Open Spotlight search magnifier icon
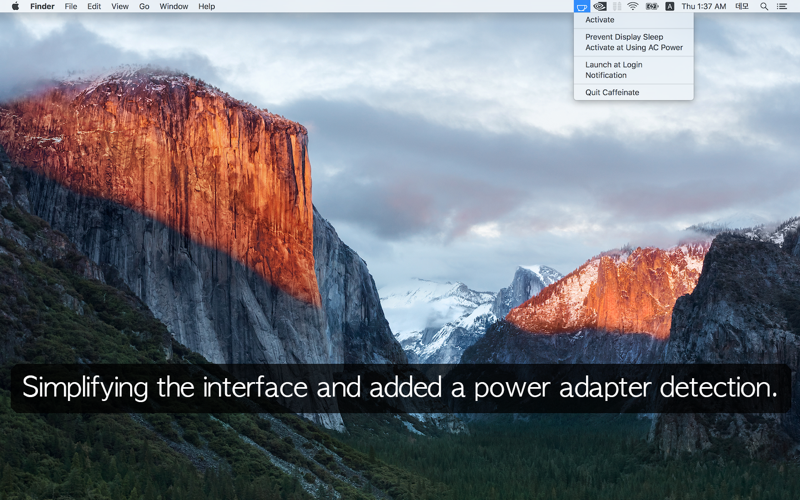 point(764,6)
